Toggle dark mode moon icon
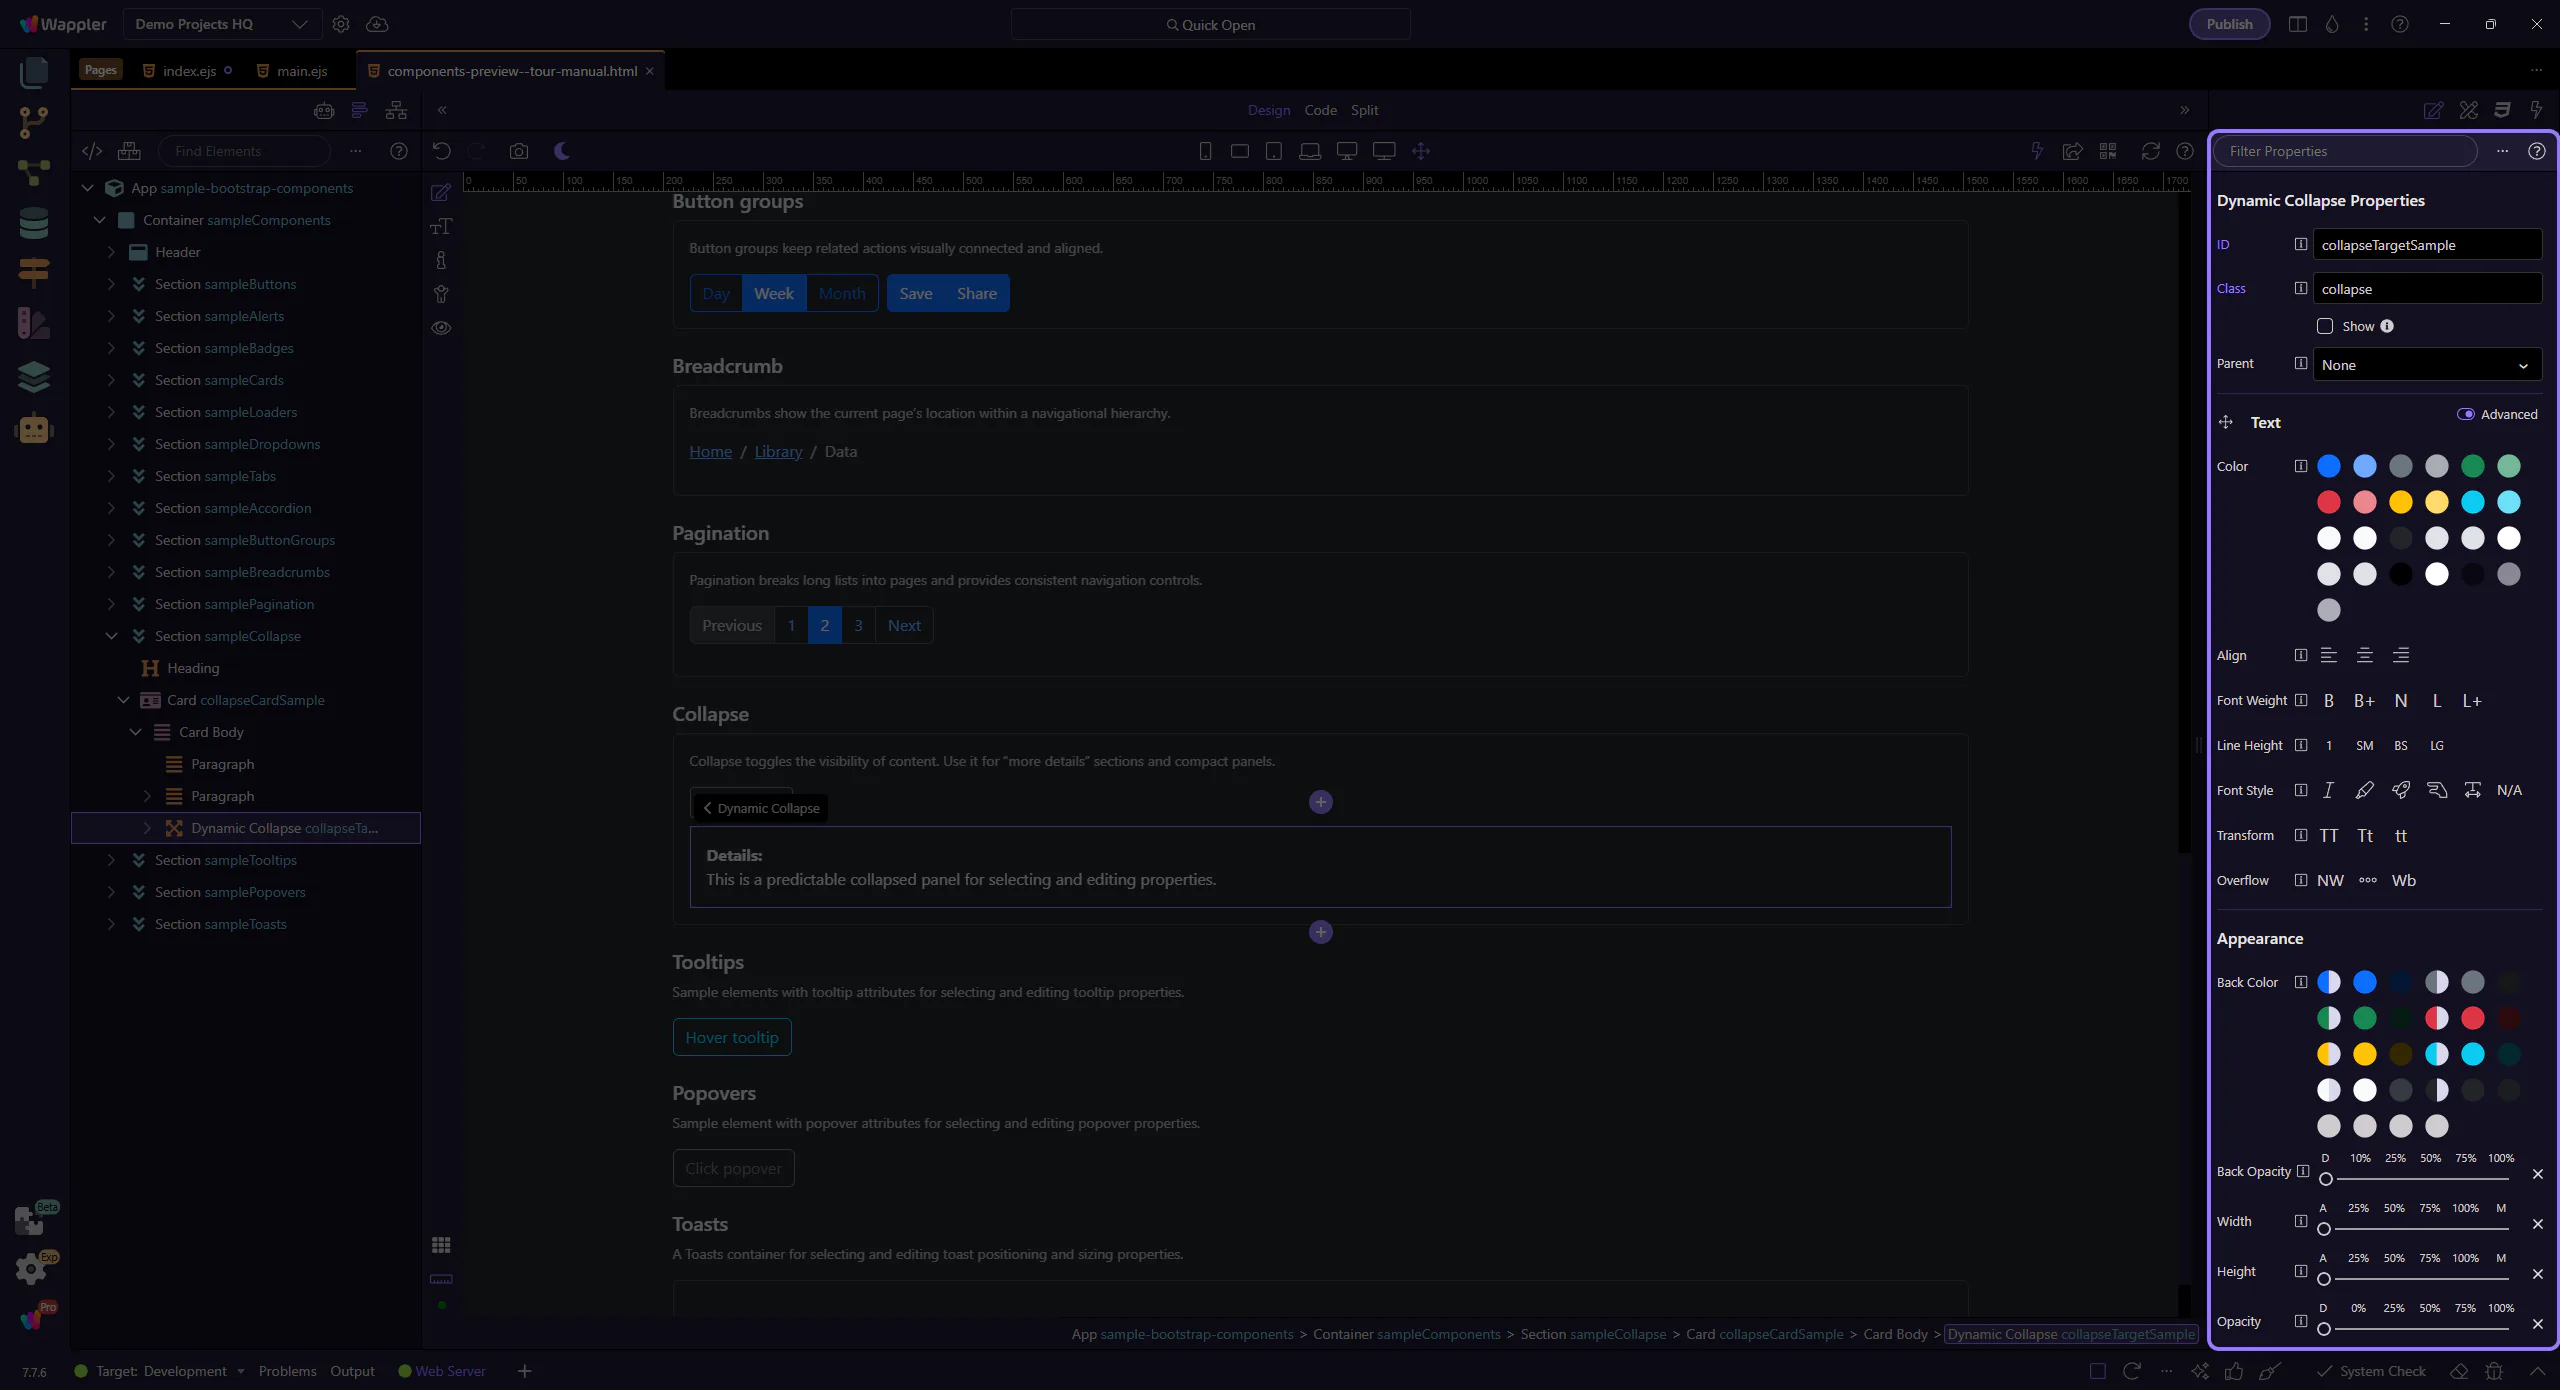The width and height of the screenshot is (2560, 1390). [562, 151]
